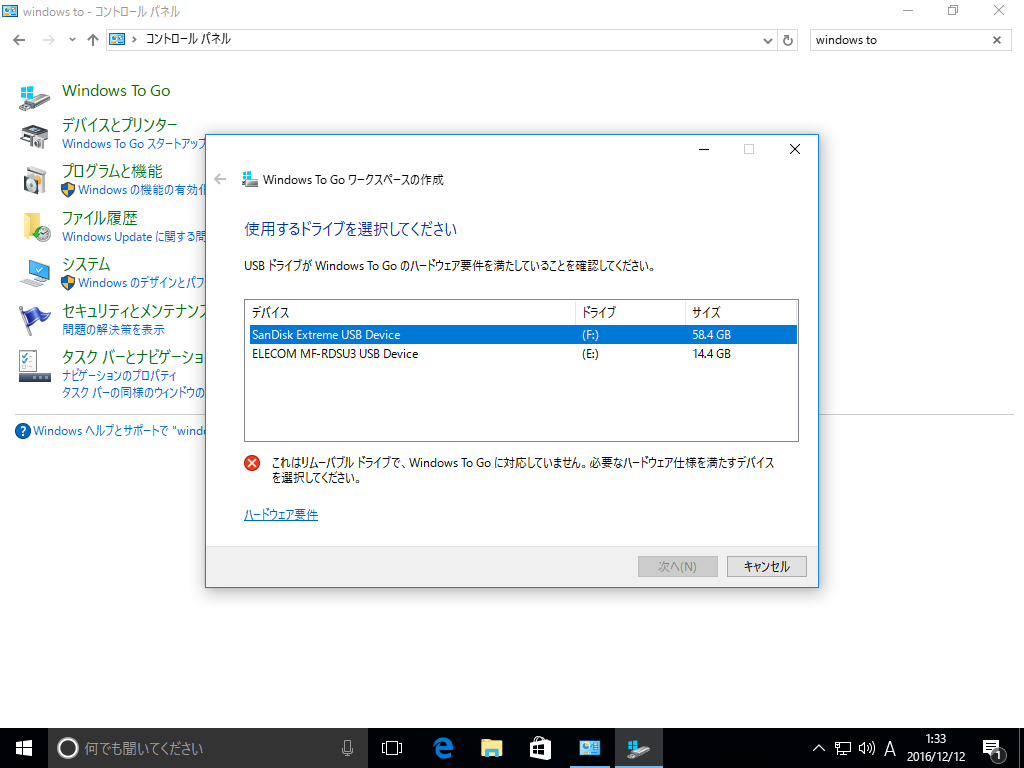This screenshot has width=1024, height=768.
Task: Click ナビゲーションのプロパティ link
Action: [120, 376]
